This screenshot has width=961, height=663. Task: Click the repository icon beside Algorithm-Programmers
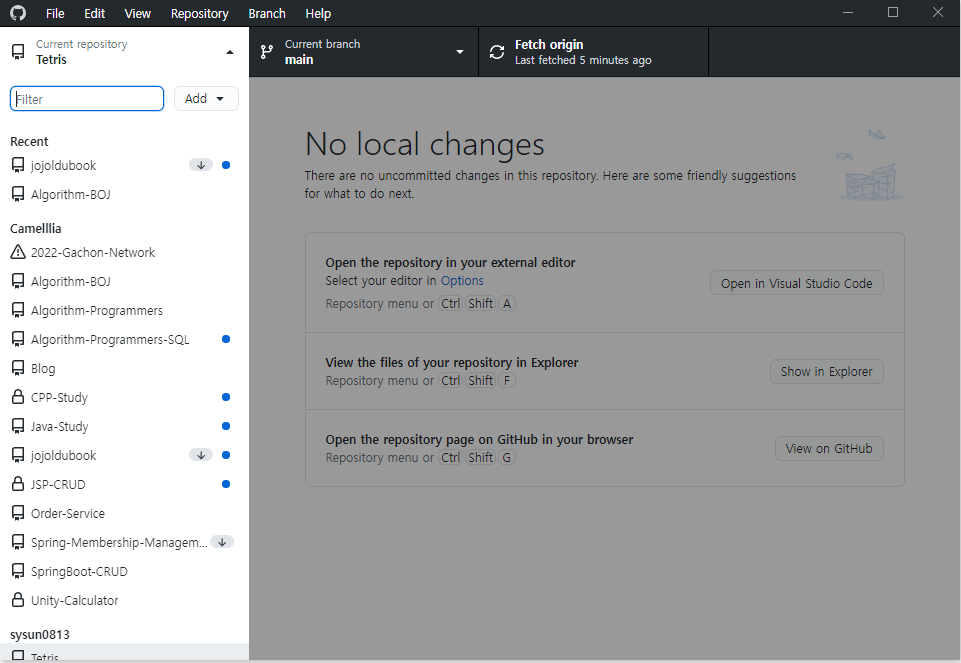(18, 310)
